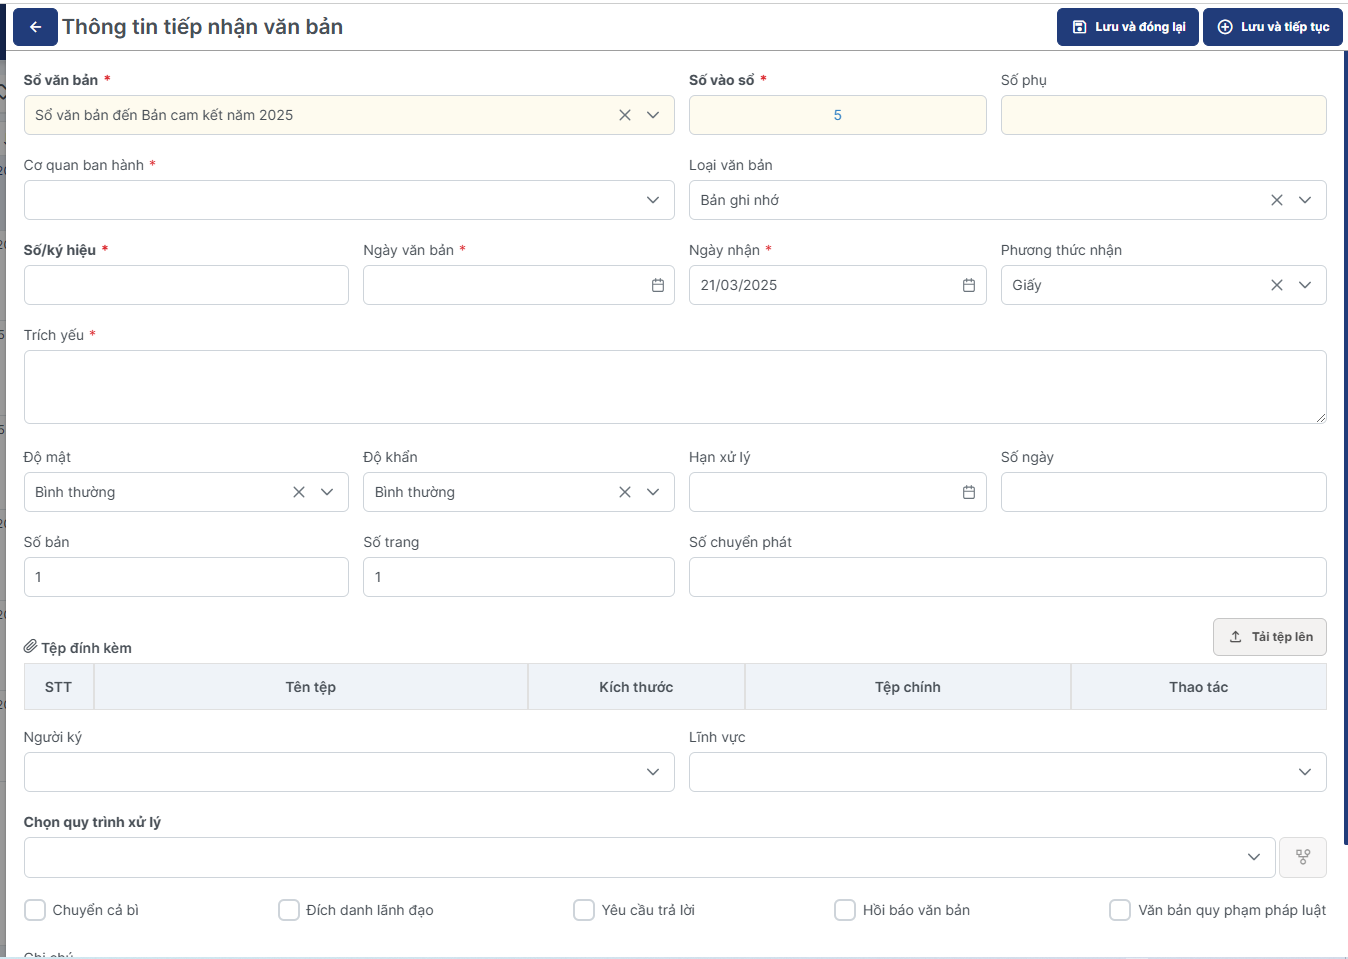Click the back arrow button
Viewport: 1348px width, 959px height.
click(x=35, y=27)
